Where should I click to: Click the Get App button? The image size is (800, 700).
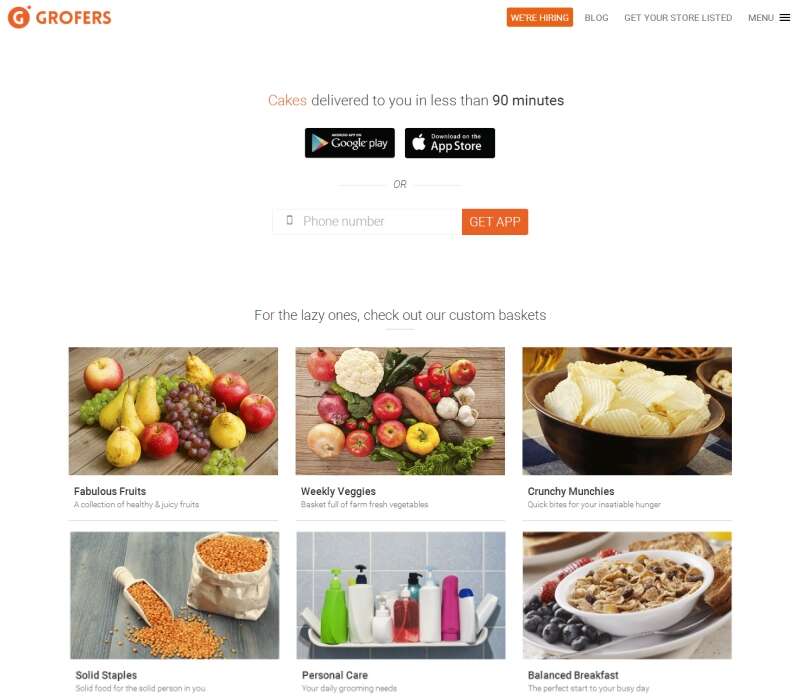tap(495, 222)
